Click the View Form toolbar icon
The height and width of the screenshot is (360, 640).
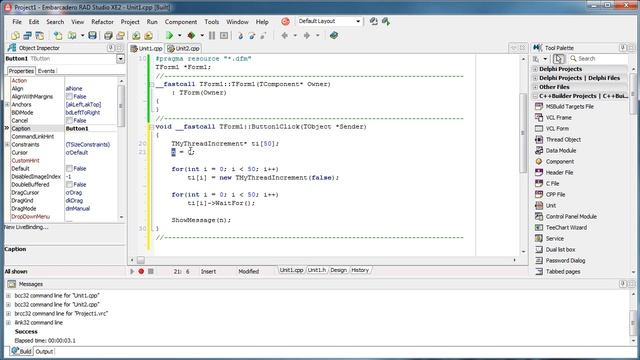(27, 36)
